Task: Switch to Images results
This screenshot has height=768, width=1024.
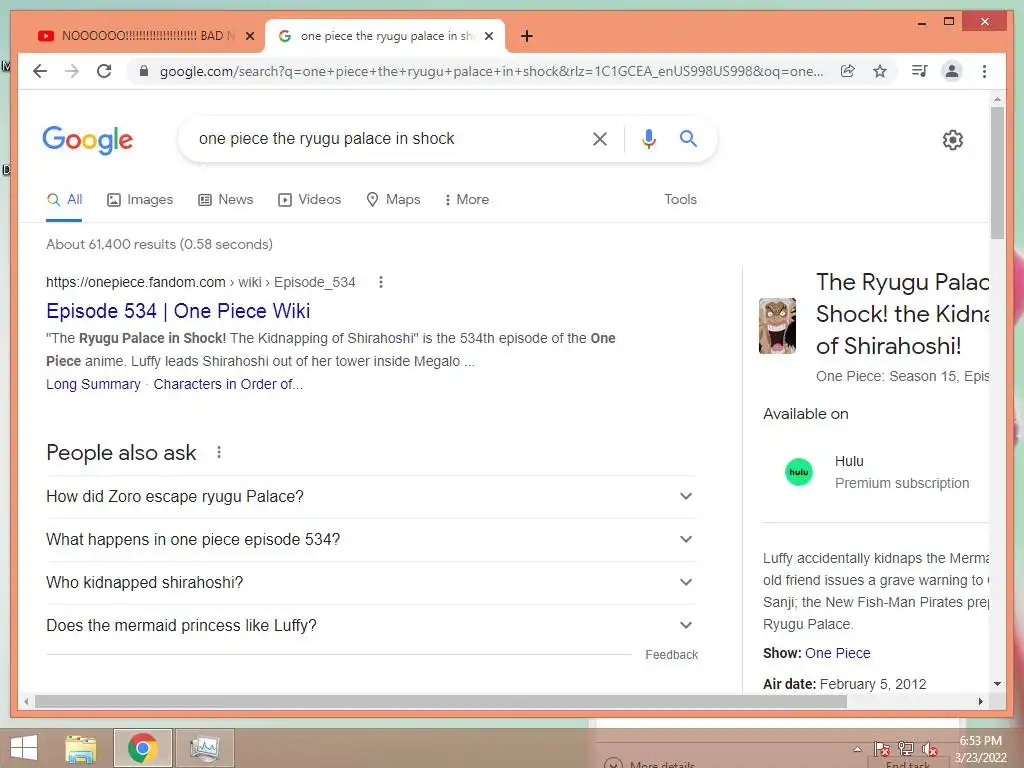Action: click(x=140, y=200)
